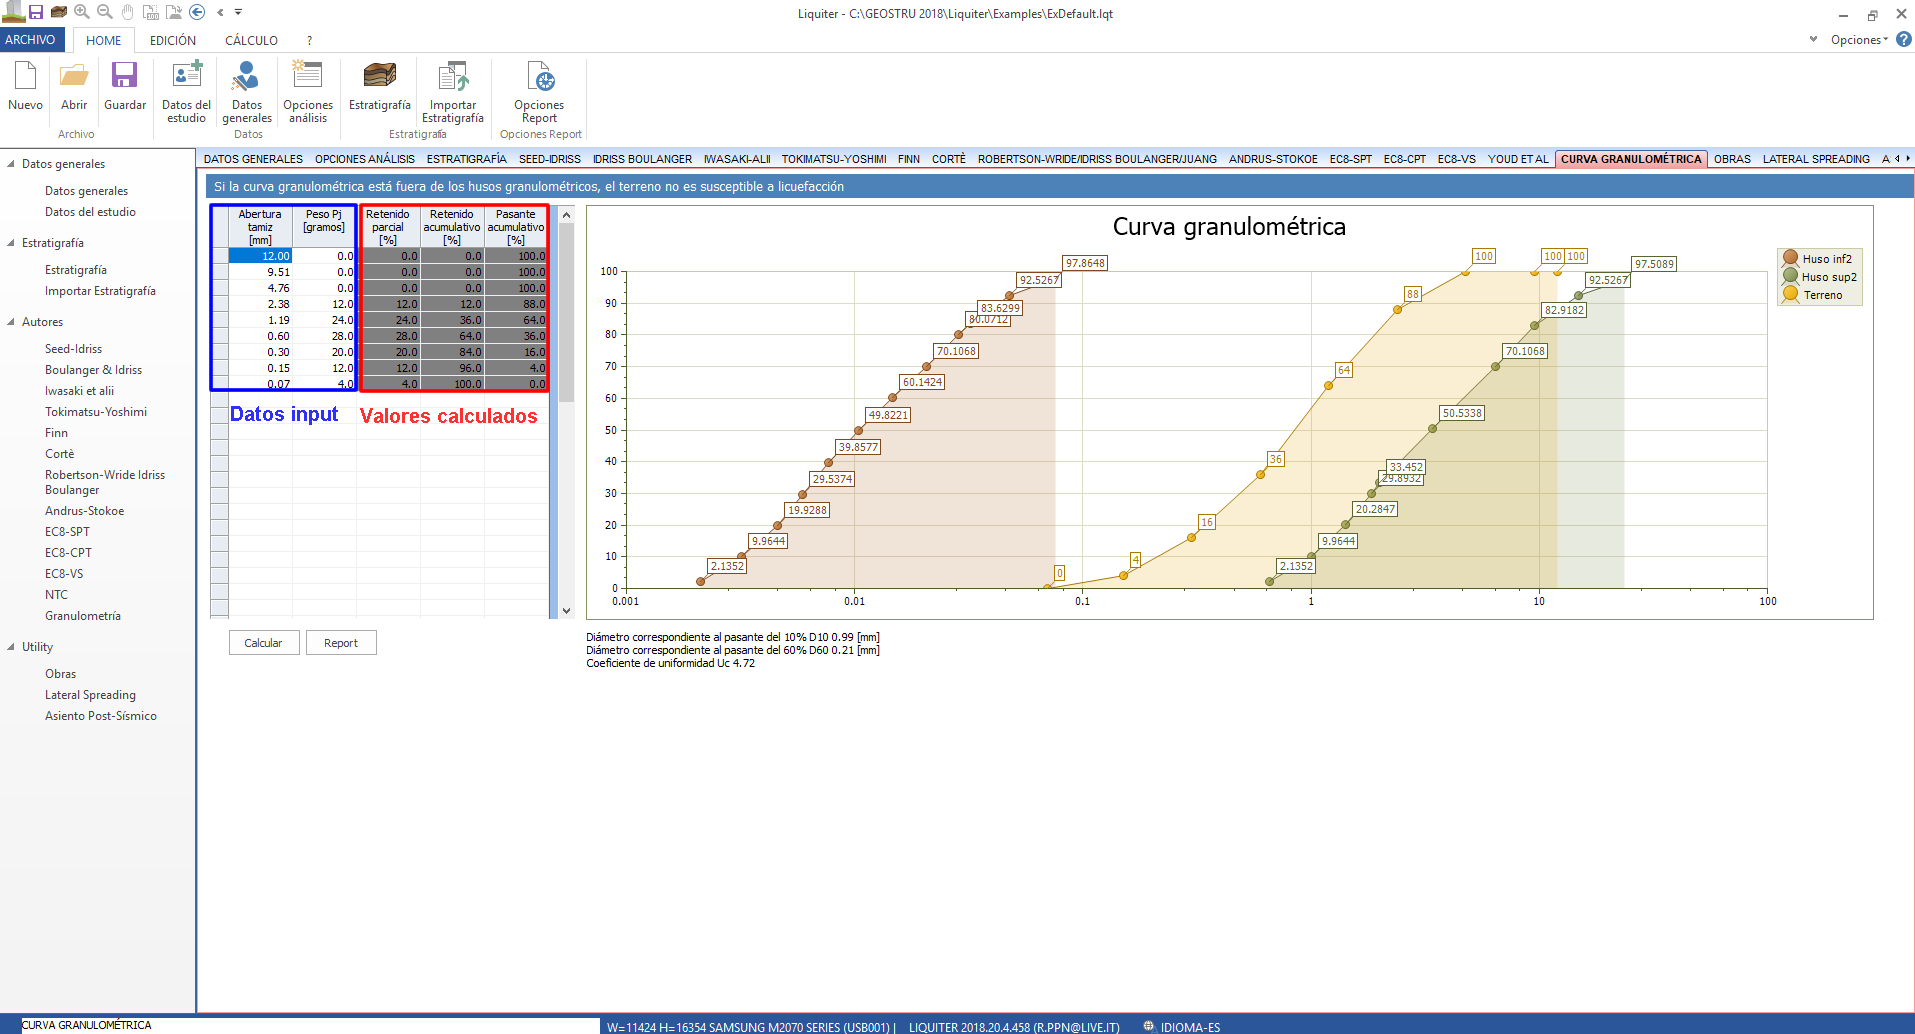Open the quick access toolbar dropdown
Image resolution: width=1915 pixels, height=1034 pixels.
coord(239,12)
